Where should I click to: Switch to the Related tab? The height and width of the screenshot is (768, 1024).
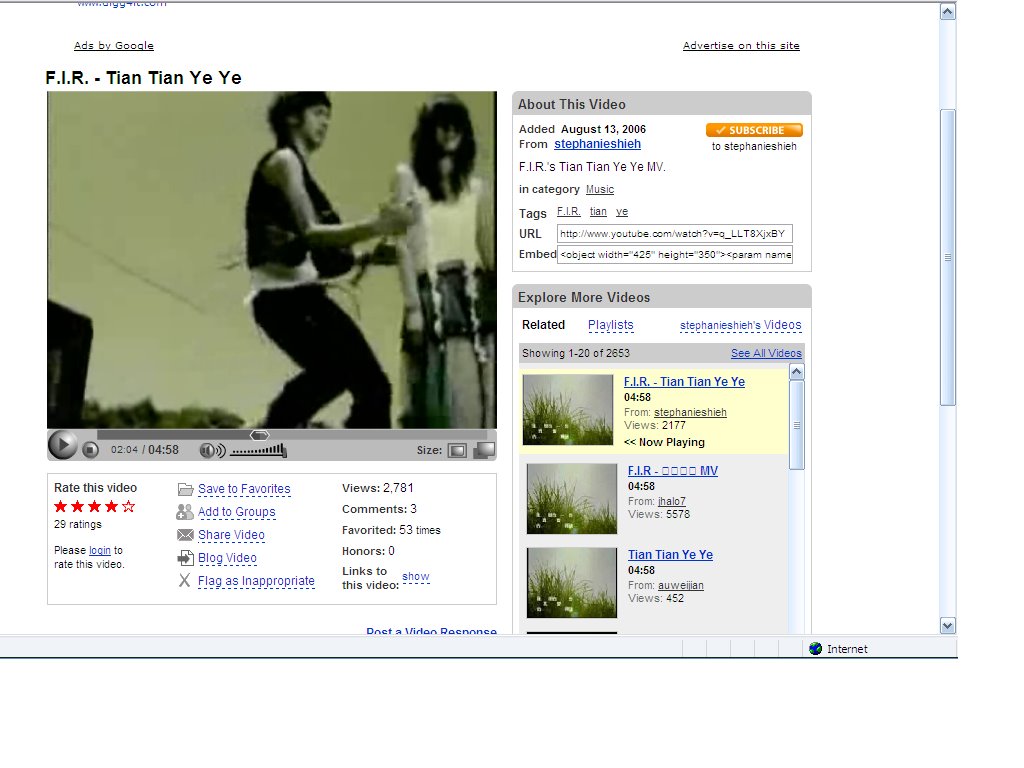(543, 325)
